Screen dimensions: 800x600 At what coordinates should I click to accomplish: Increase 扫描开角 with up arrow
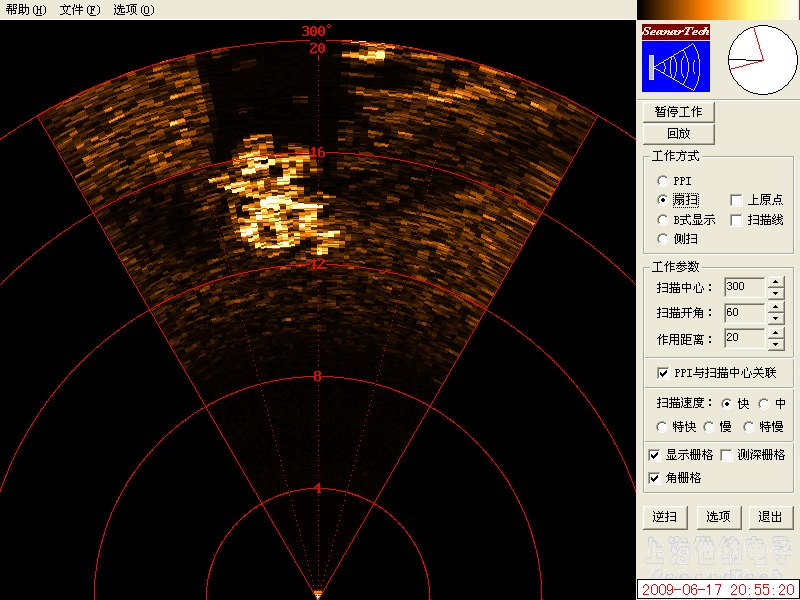(x=776, y=307)
